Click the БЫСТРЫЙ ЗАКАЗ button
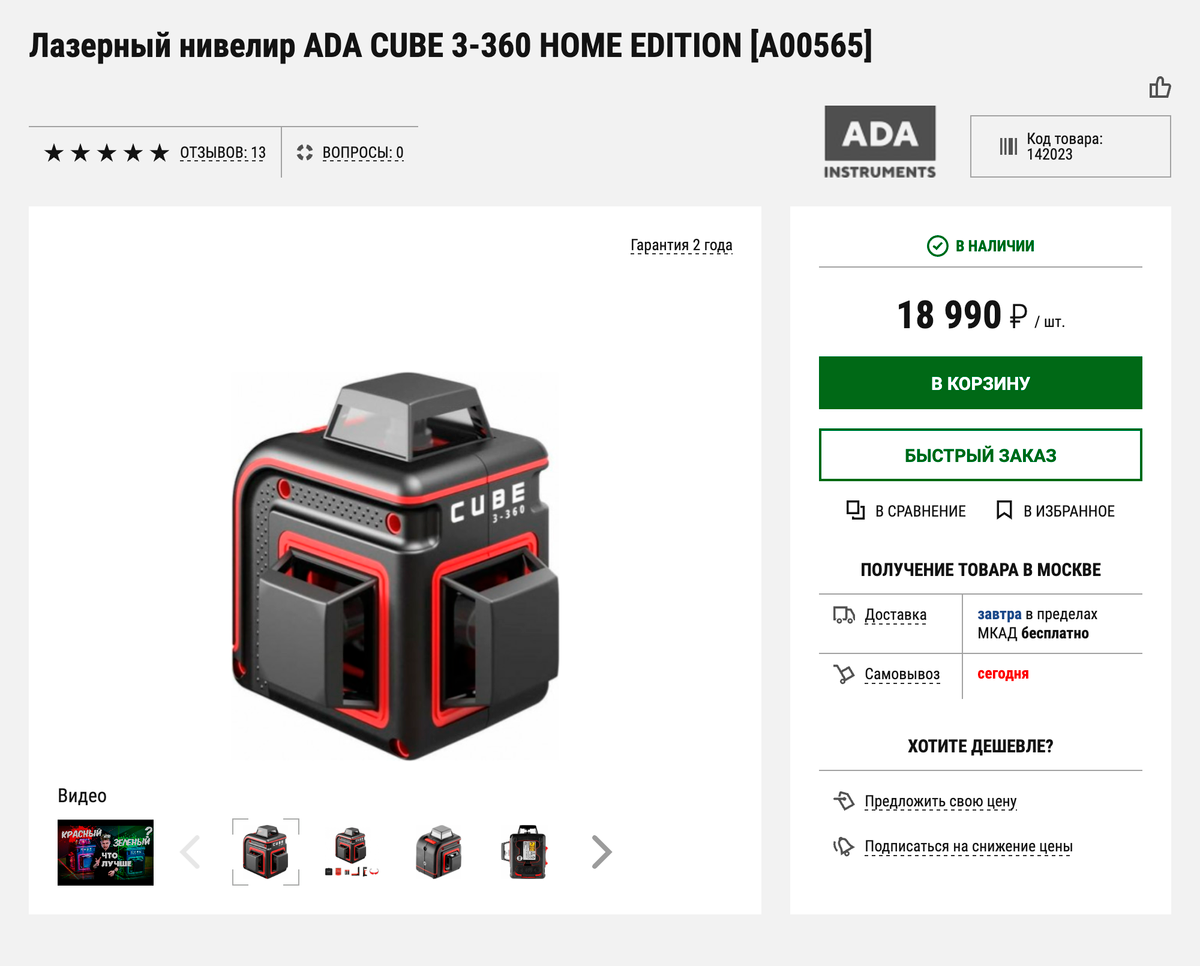 980,455
